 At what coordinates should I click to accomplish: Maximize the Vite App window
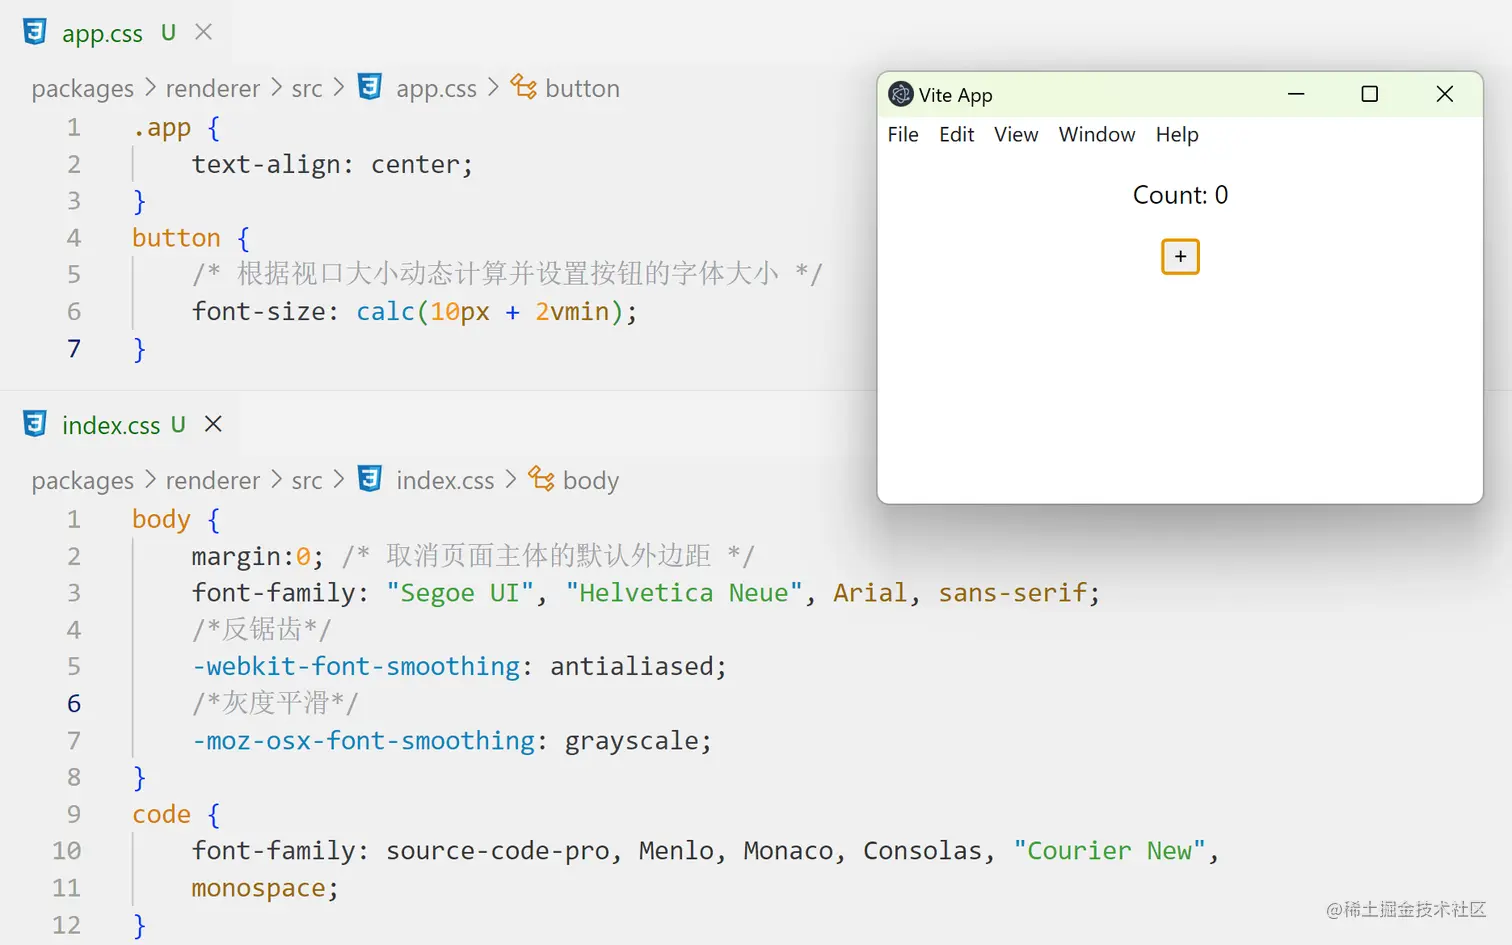(x=1370, y=94)
